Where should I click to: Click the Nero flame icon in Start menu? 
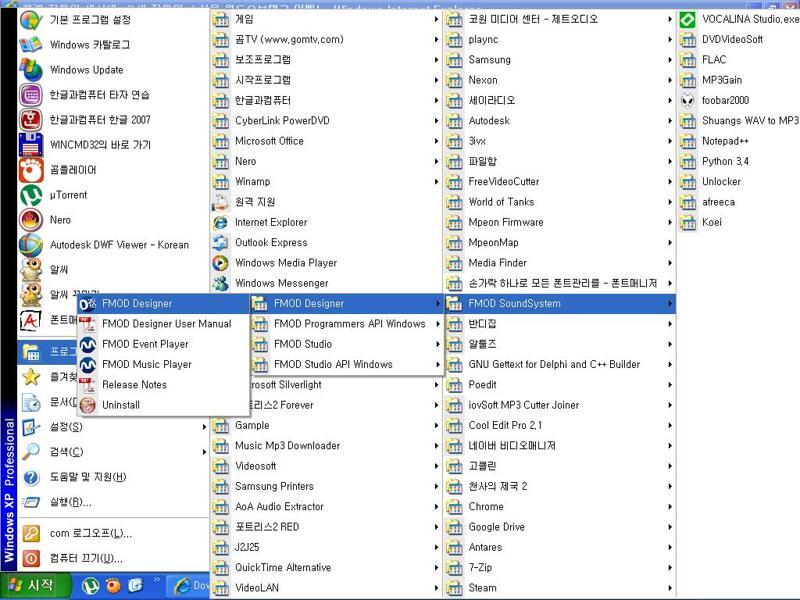31,220
